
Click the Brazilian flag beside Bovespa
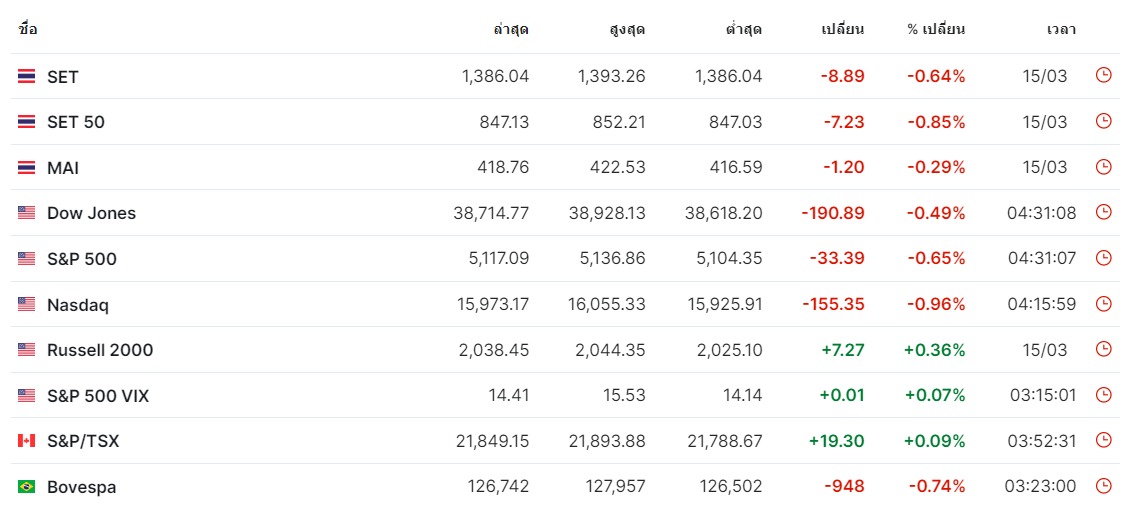click(x=27, y=486)
